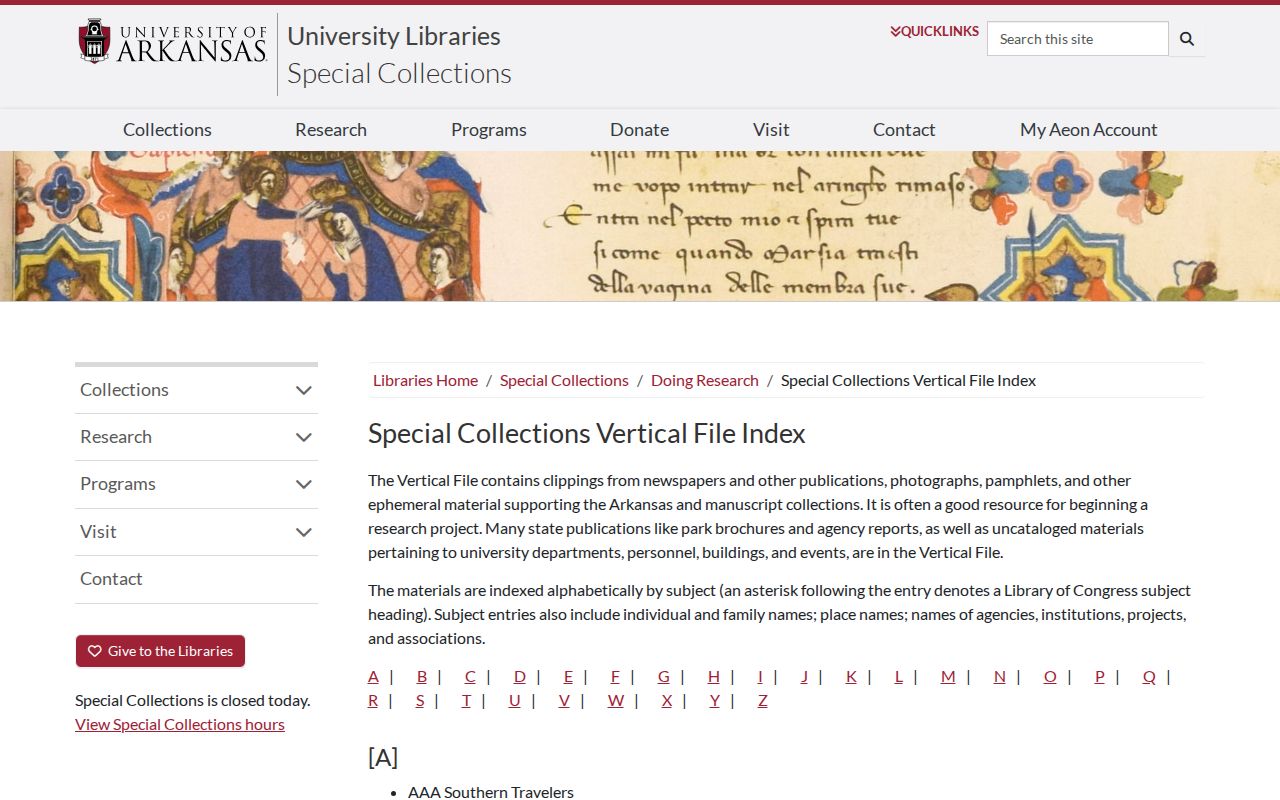Expand the Programs sidebar chevron
The image size is (1280, 800).
pyautogui.click(x=304, y=484)
